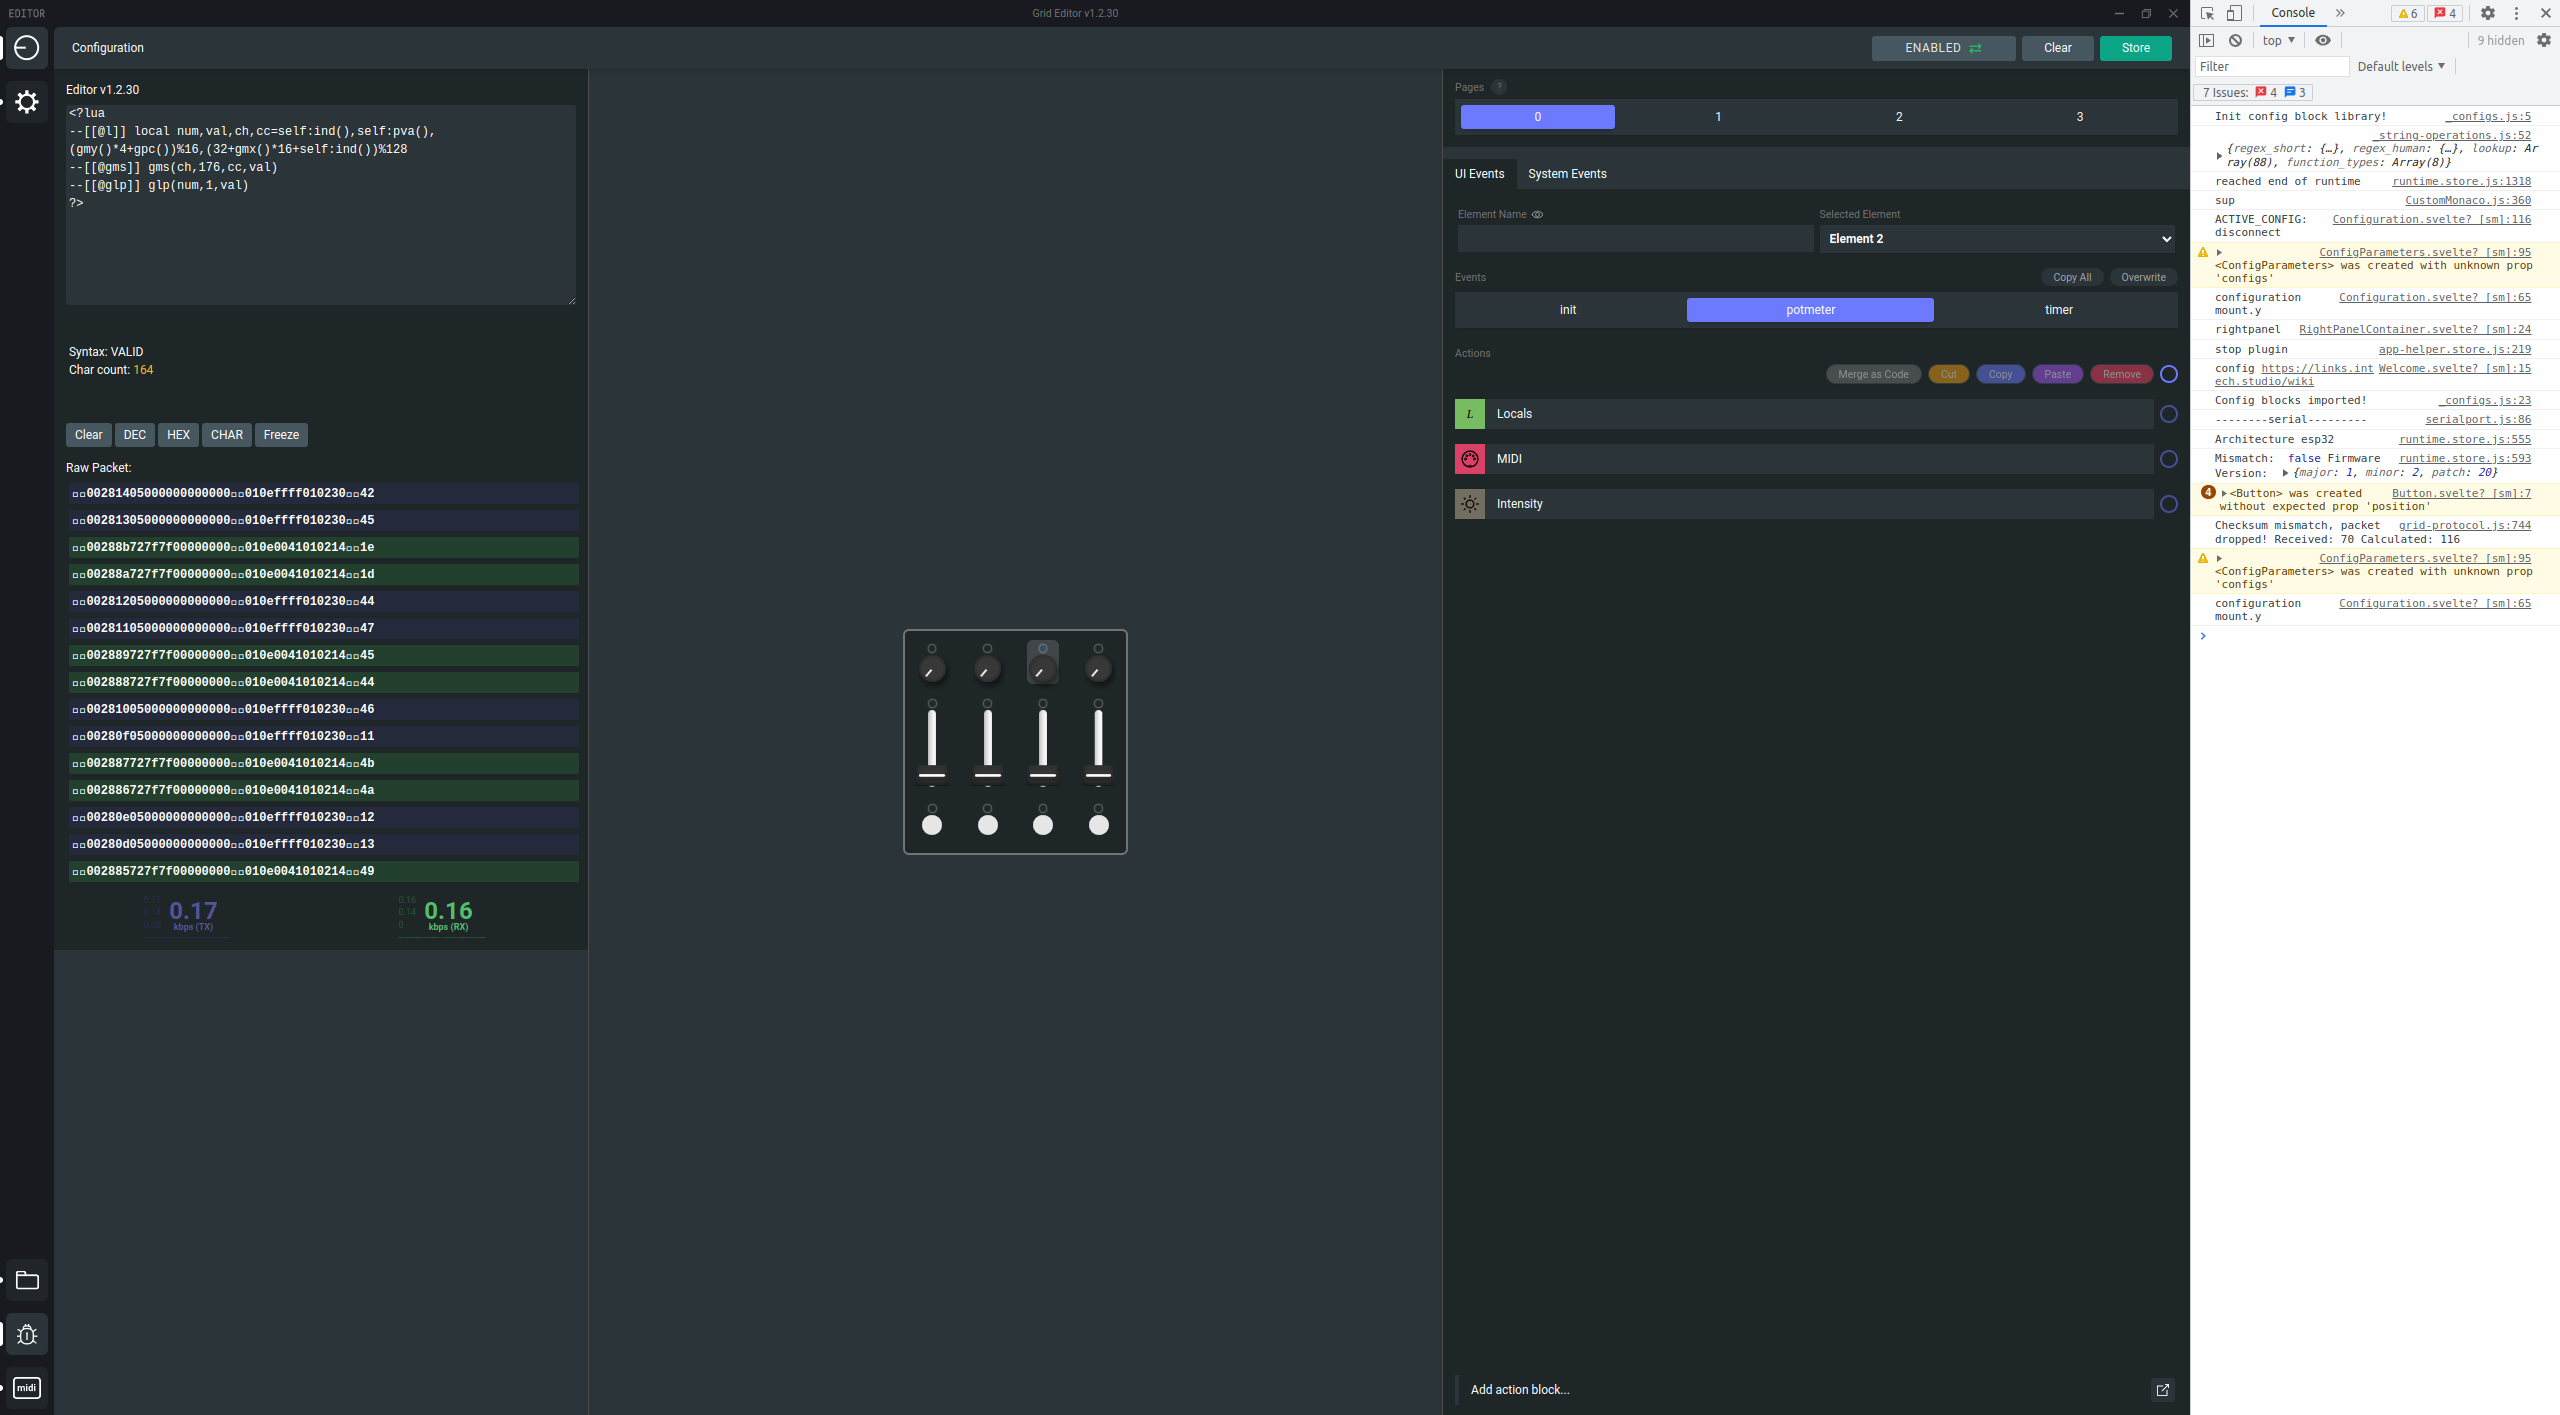This screenshot has height=1415, width=2560.
Task: Open the debug bug icon in sidebar
Action: (x=26, y=1334)
